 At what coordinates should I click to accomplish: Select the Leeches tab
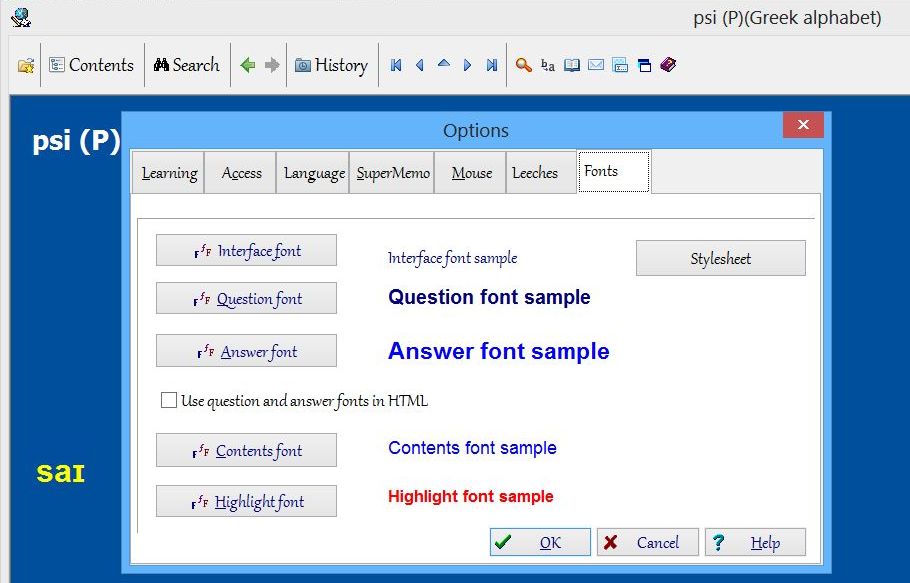click(535, 173)
